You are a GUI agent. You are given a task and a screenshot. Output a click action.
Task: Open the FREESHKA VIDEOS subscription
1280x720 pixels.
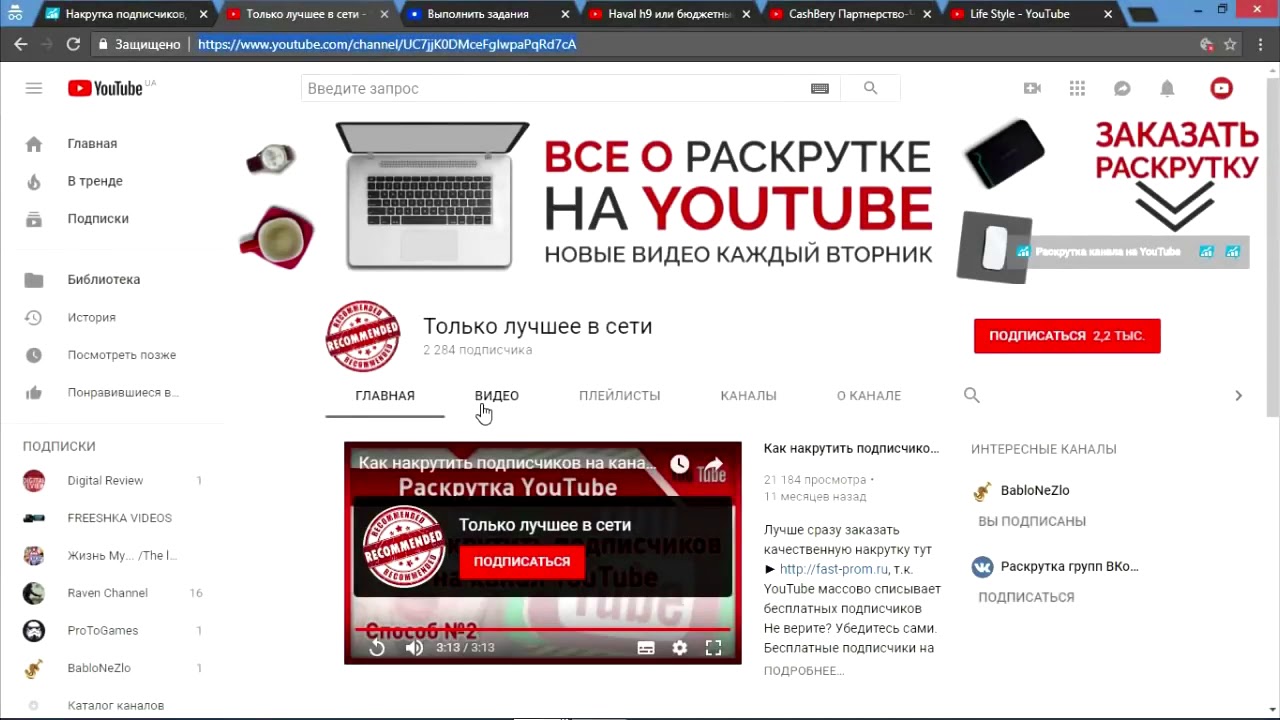pos(119,518)
